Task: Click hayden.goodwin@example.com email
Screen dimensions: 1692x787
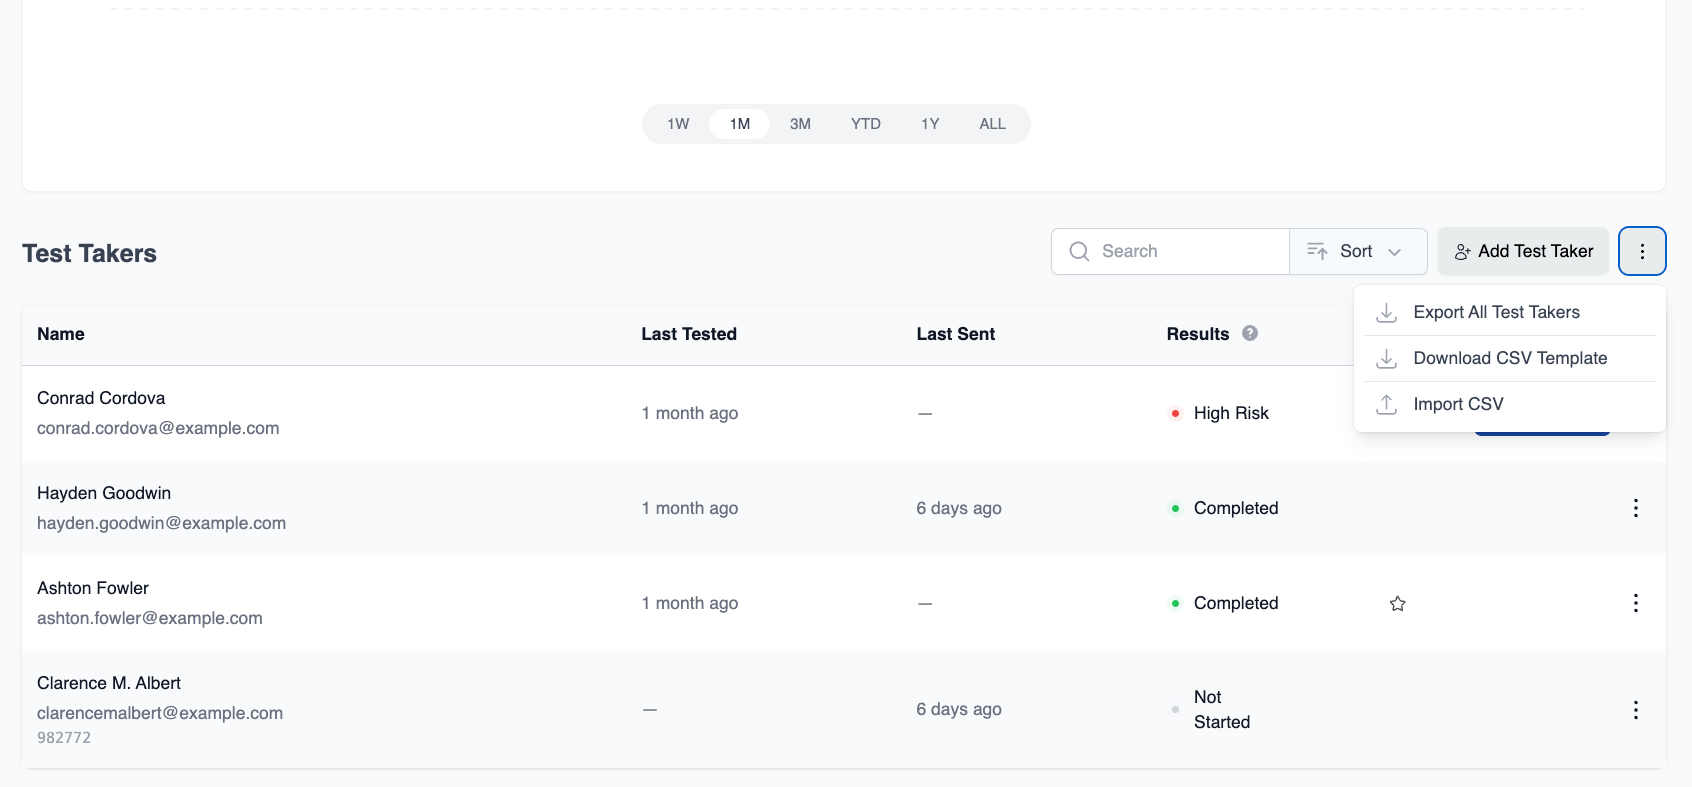Action: [x=161, y=523]
